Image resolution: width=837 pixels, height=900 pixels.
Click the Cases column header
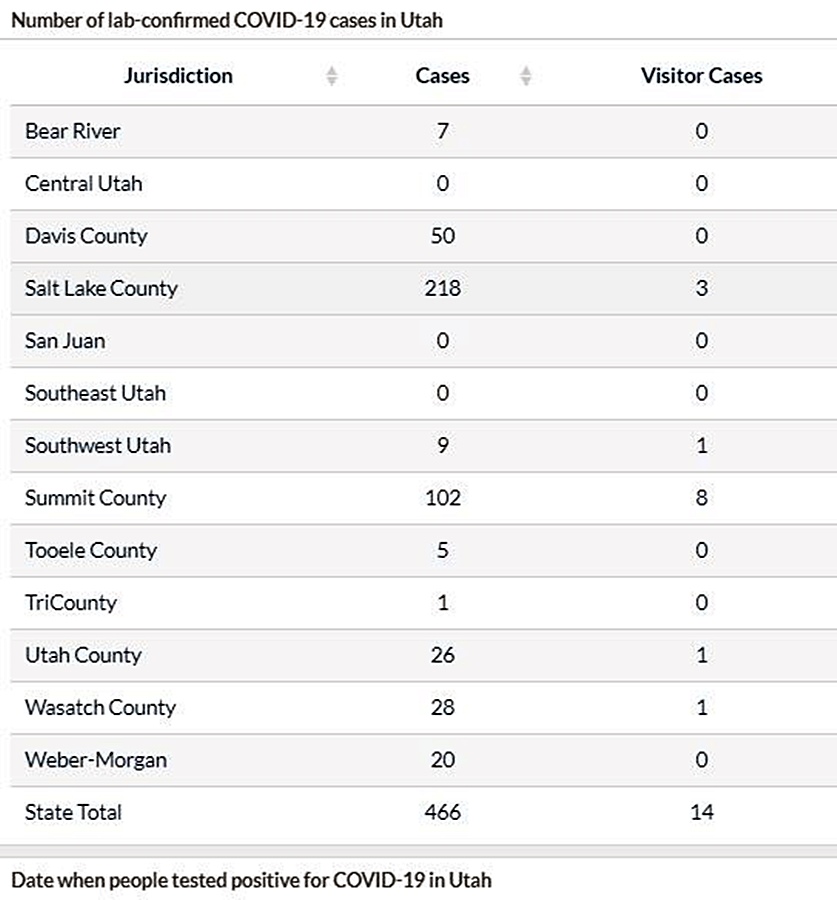(x=442, y=76)
